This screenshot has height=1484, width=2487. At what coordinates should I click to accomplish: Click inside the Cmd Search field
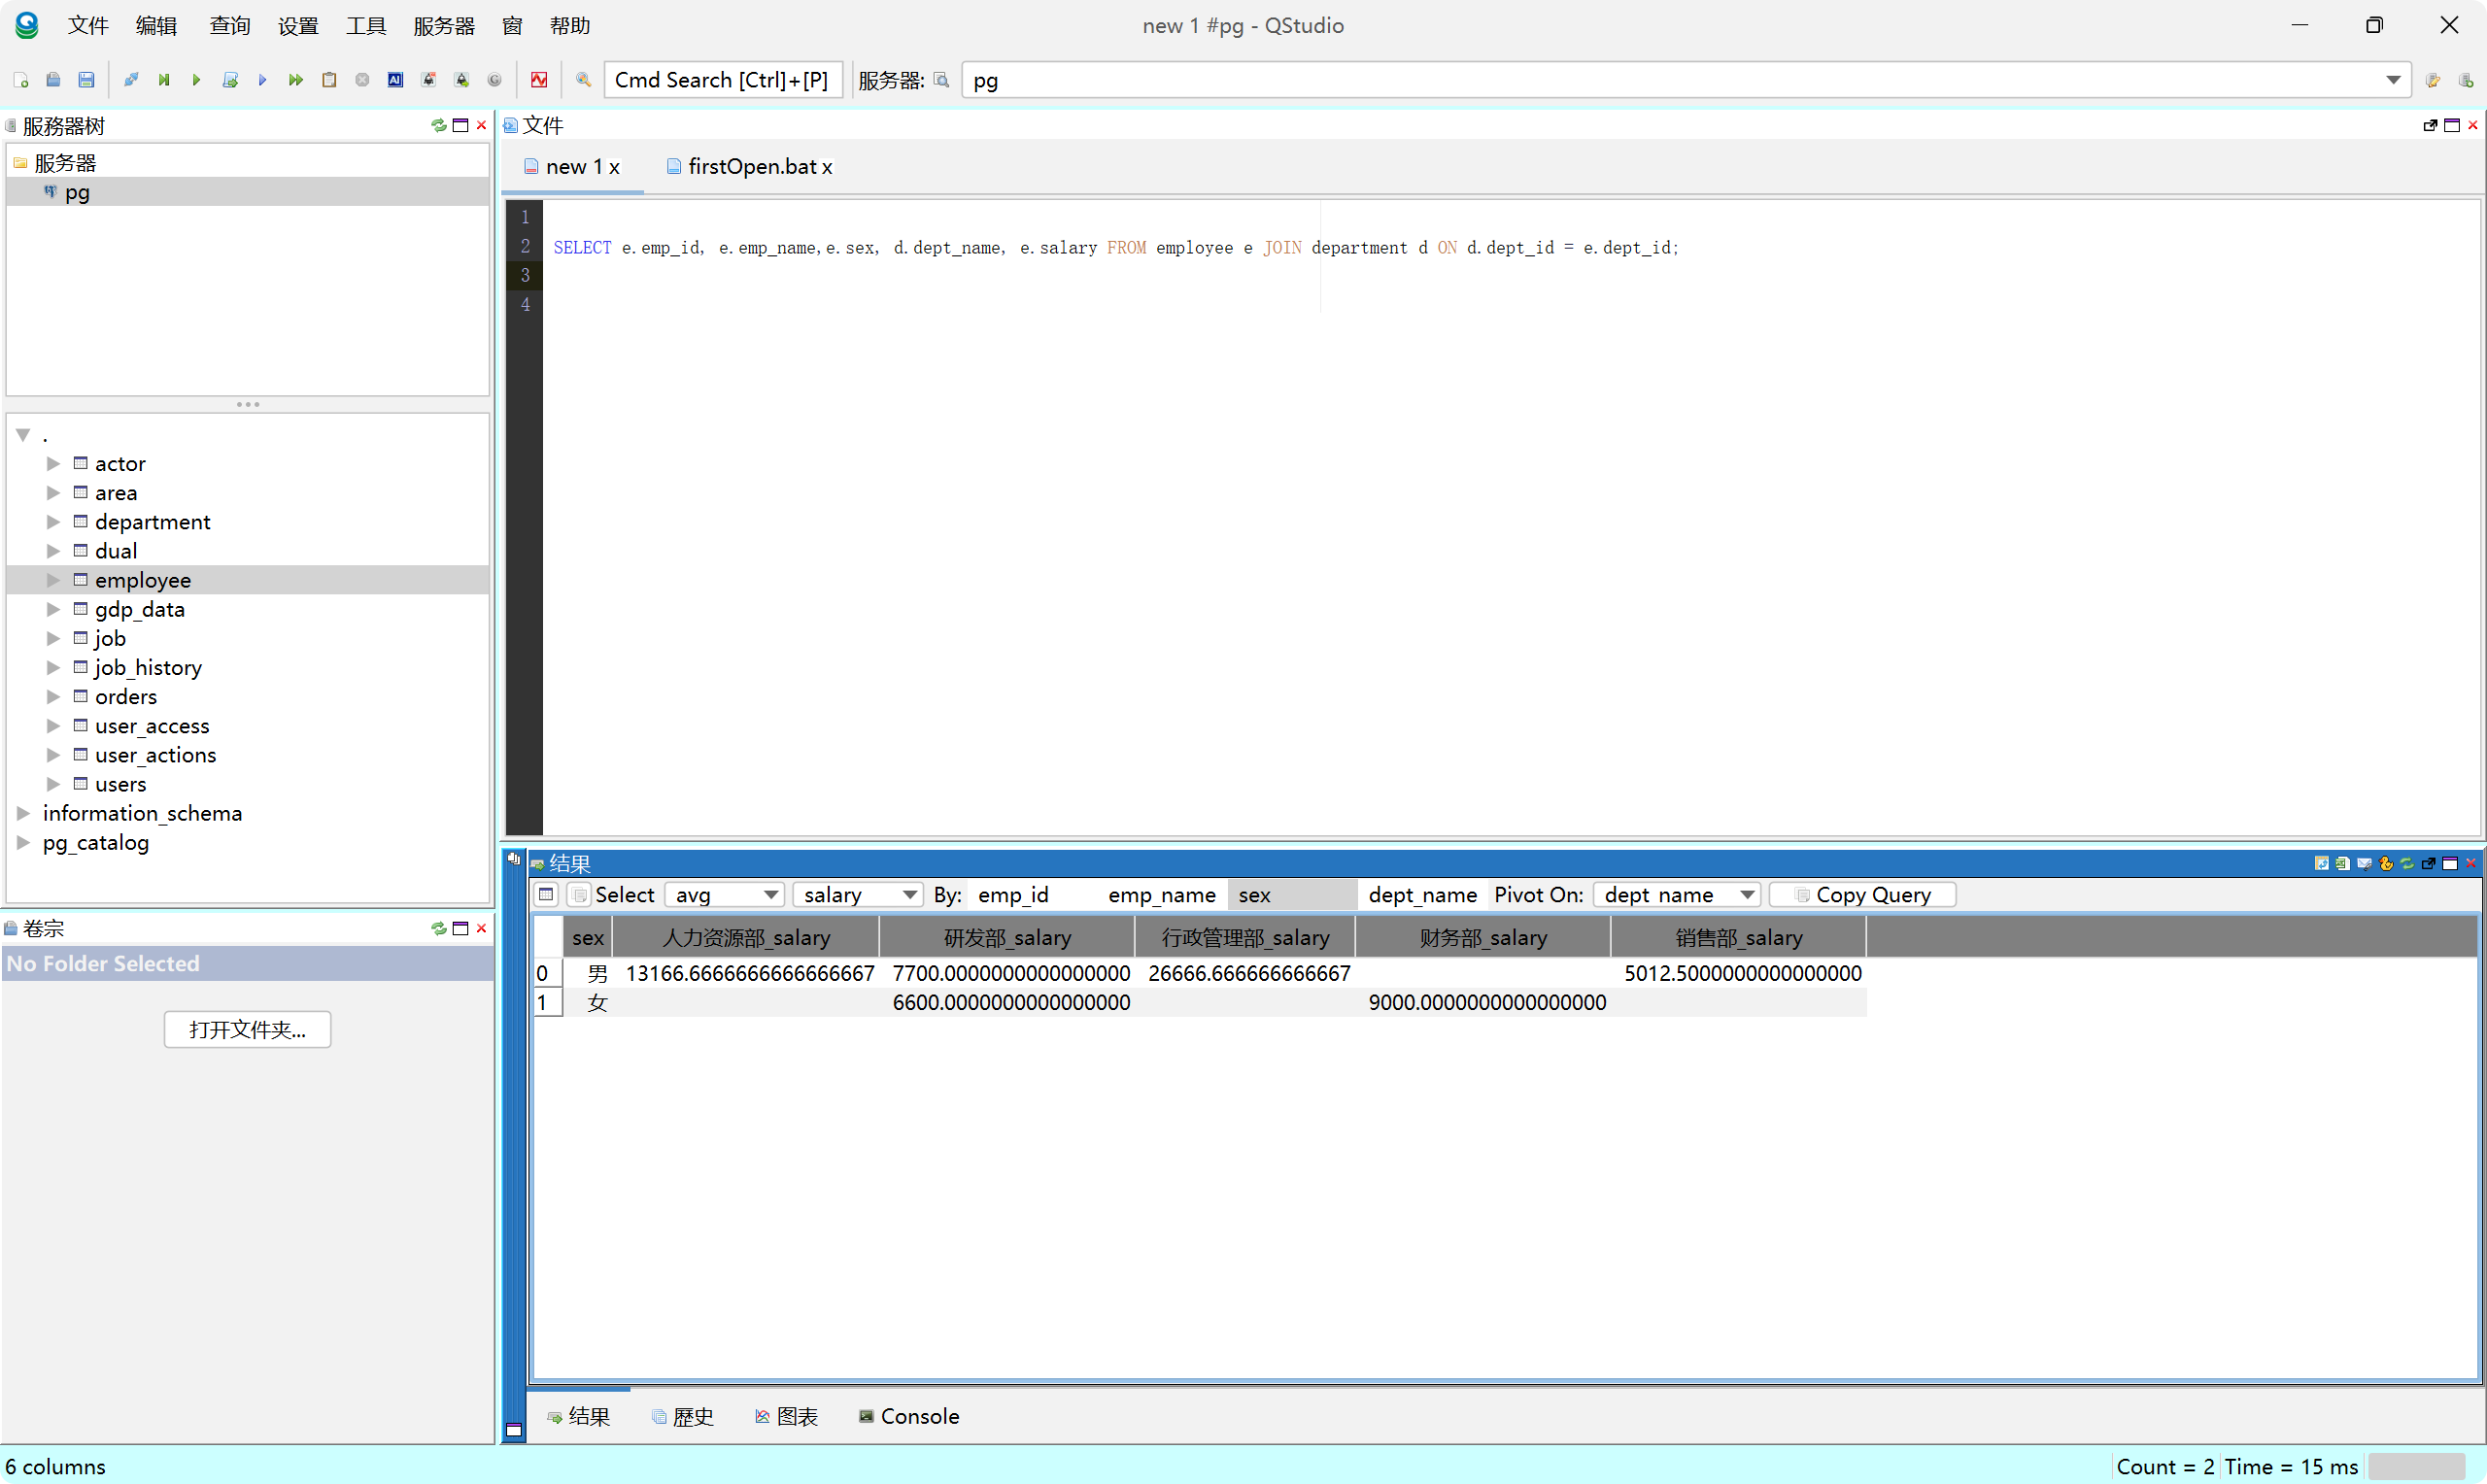tap(723, 79)
